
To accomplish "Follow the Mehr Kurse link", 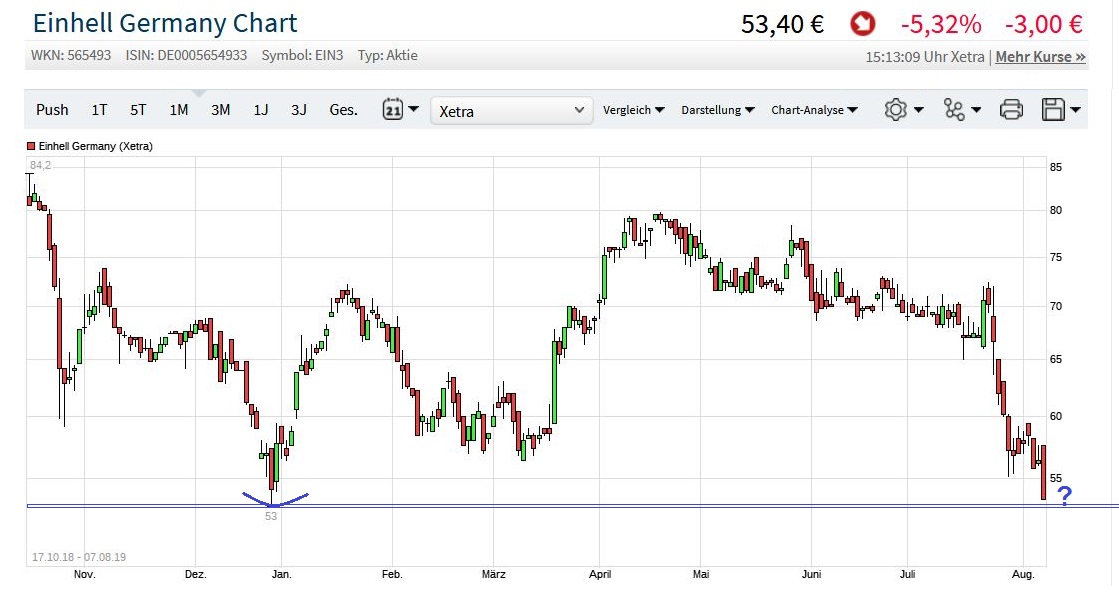I will [1040, 57].
